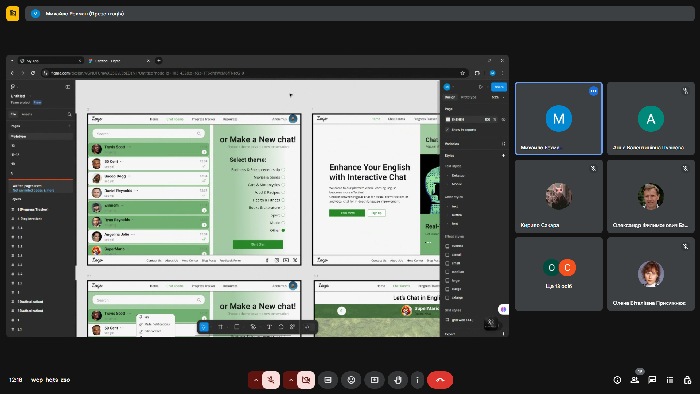Open more options menu
This screenshot has width=700, height=394.
[417, 380]
